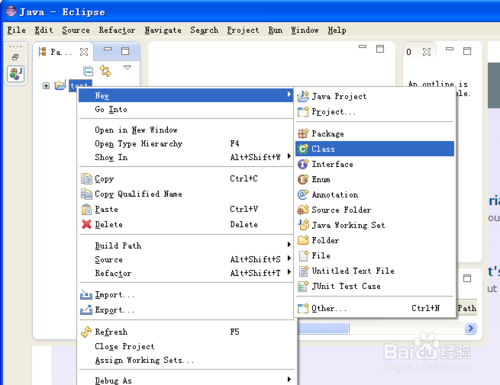Screen dimensions: 500x385
Task: Open the project folder icon in tree
Action: pos(60,85)
